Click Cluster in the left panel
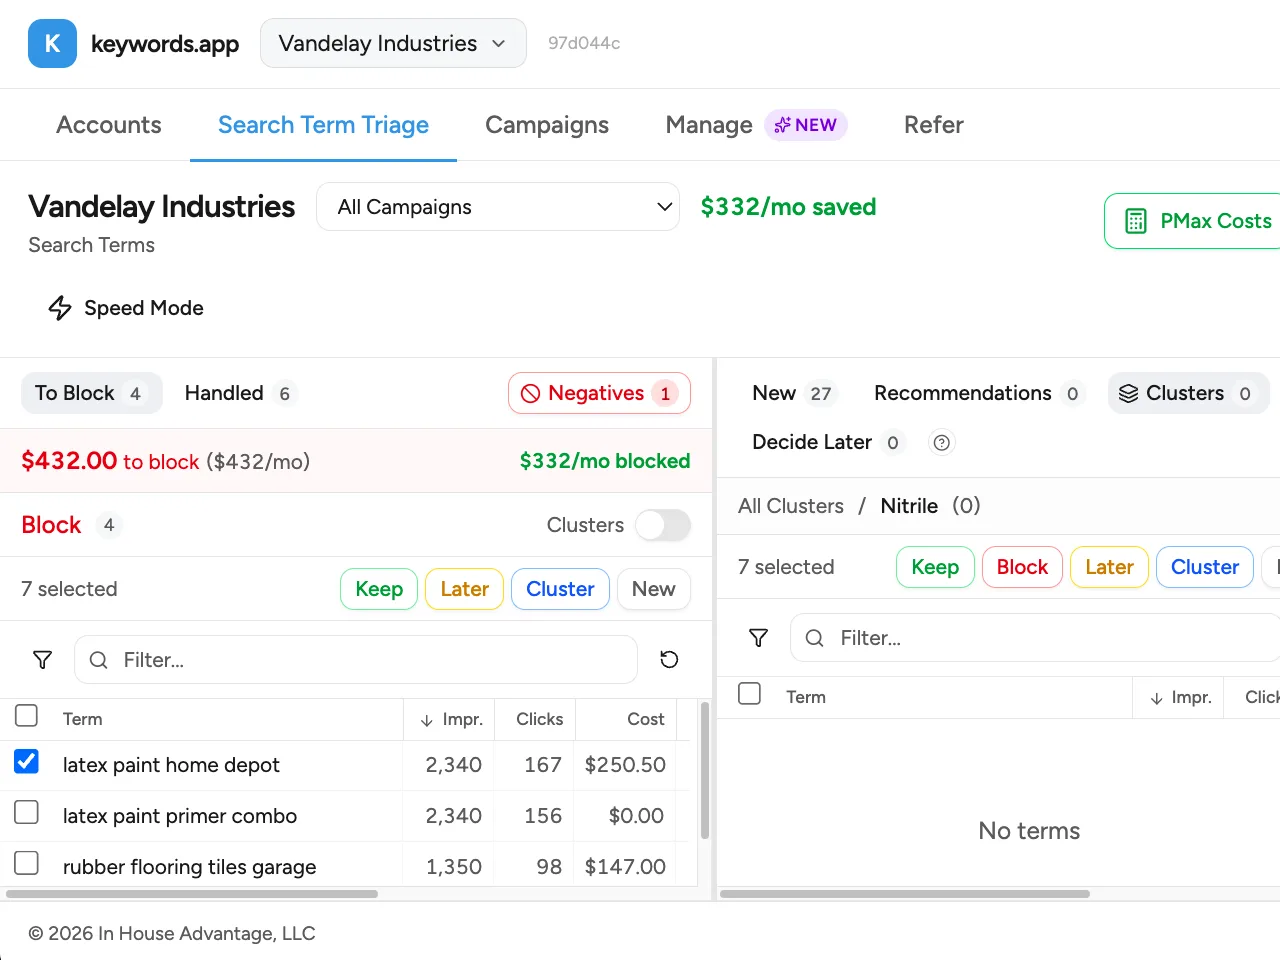1280x960 pixels. (560, 589)
